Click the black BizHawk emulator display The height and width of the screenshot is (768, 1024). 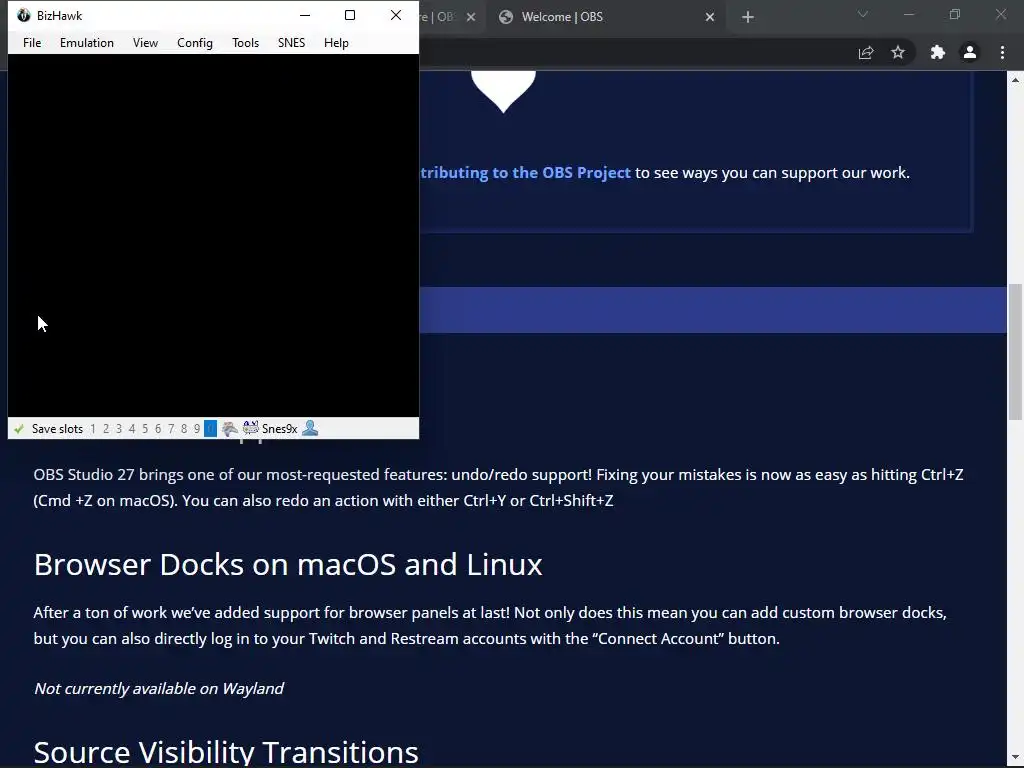(x=213, y=235)
